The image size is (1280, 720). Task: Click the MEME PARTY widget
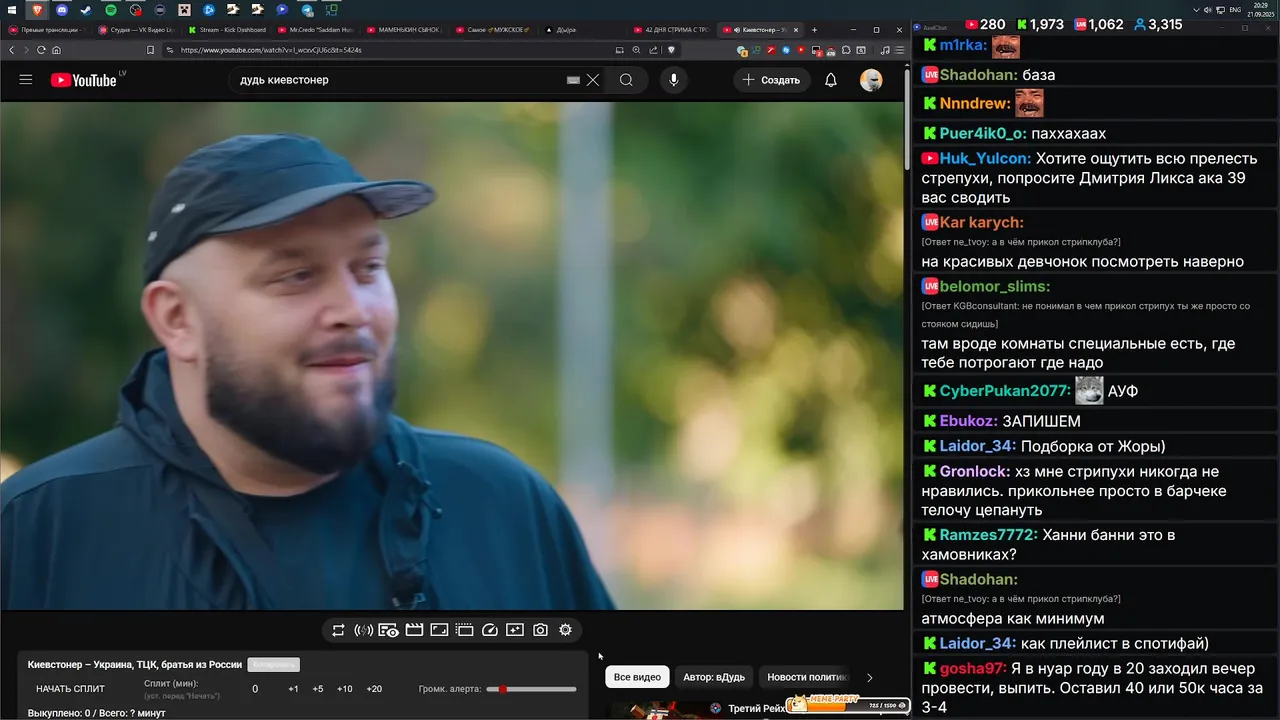click(x=848, y=705)
